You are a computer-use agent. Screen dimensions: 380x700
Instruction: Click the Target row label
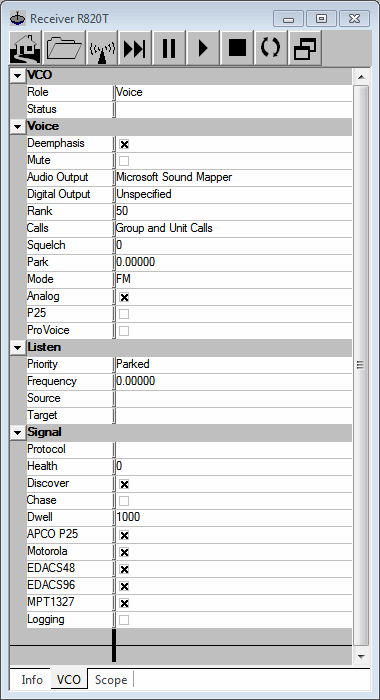click(42, 416)
